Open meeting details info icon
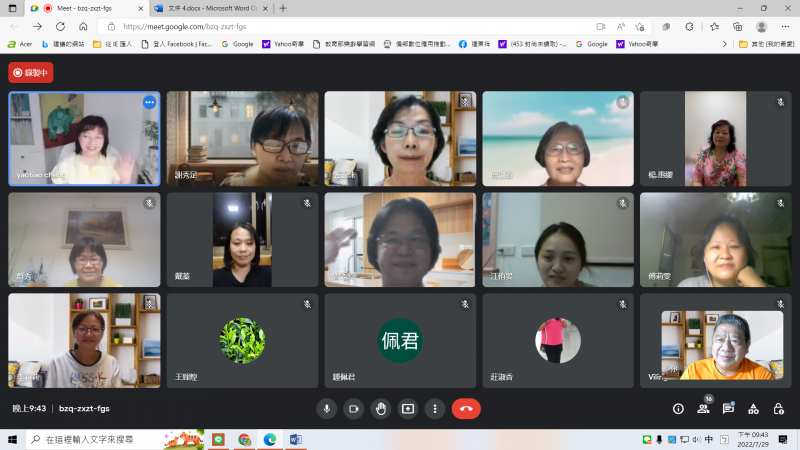Screen dimensions: 800x450 click(678, 409)
